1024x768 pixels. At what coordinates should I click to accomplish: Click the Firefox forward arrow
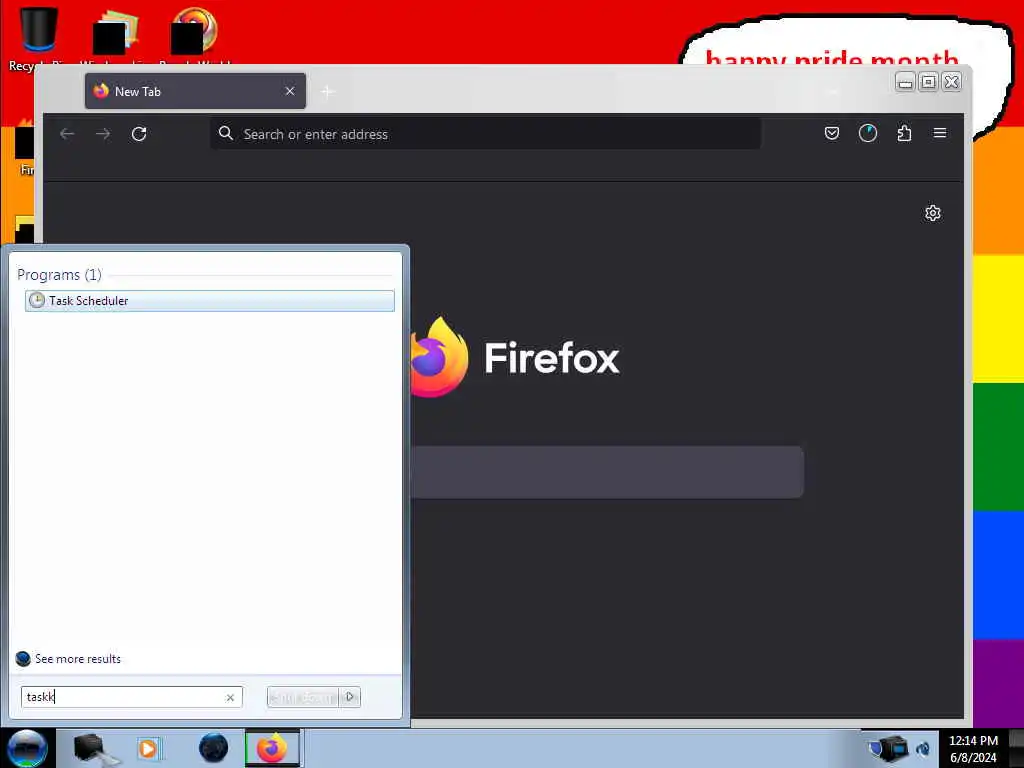pyautogui.click(x=103, y=134)
